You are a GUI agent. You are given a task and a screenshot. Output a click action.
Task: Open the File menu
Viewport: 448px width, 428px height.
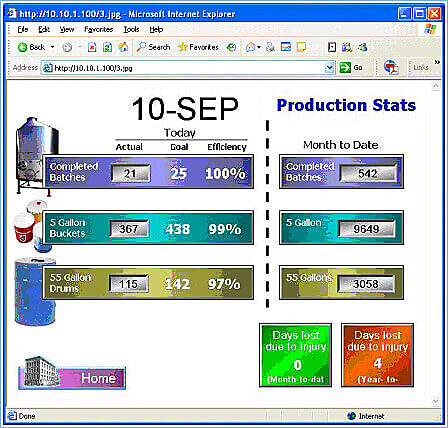click(23, 29)
